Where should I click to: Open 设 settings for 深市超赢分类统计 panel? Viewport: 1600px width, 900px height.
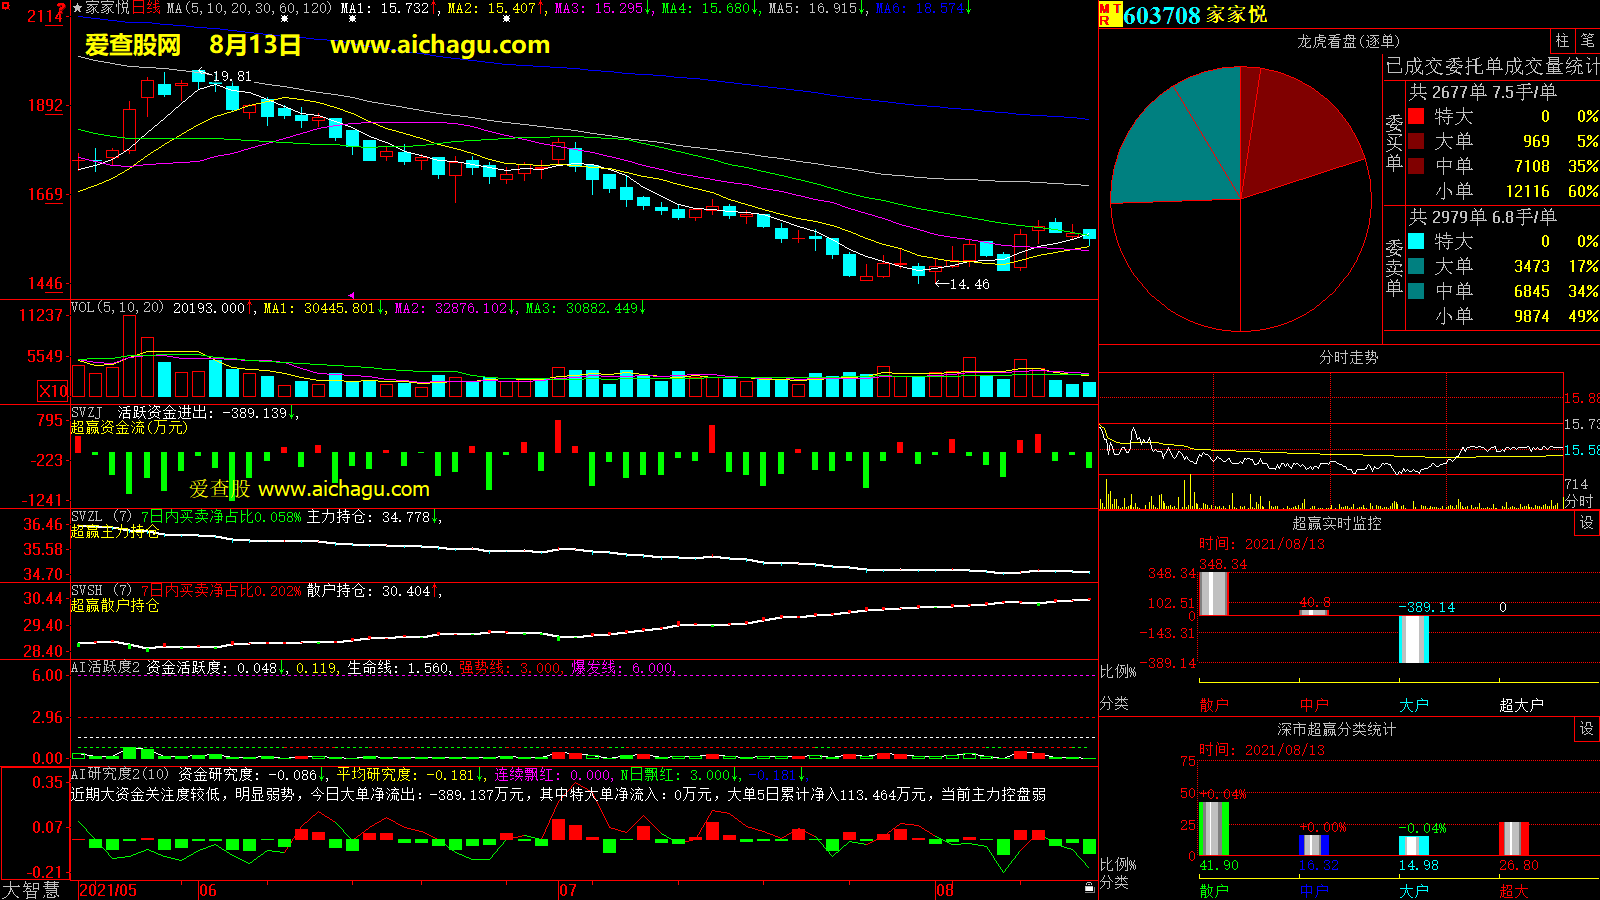(x=1587, y=729)
